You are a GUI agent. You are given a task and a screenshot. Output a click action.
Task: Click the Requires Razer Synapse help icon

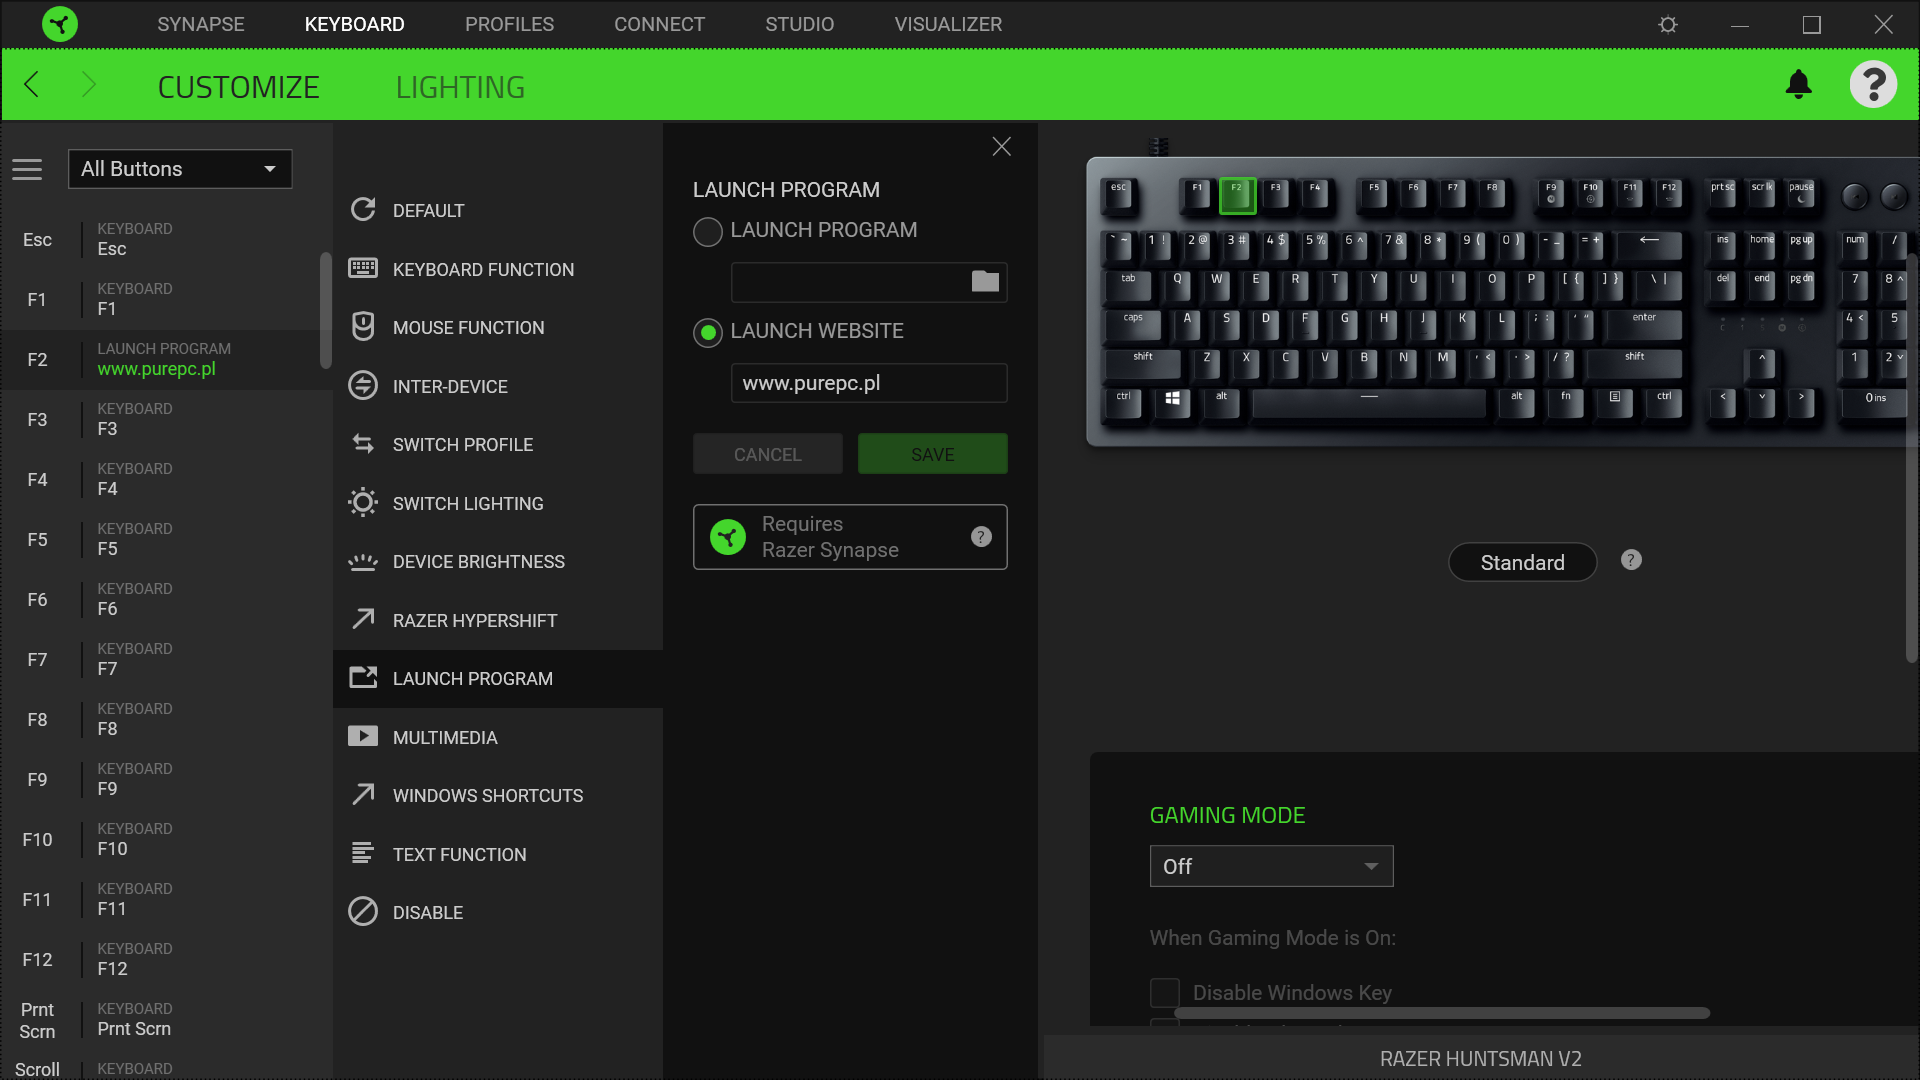click(x=981, y=537)
